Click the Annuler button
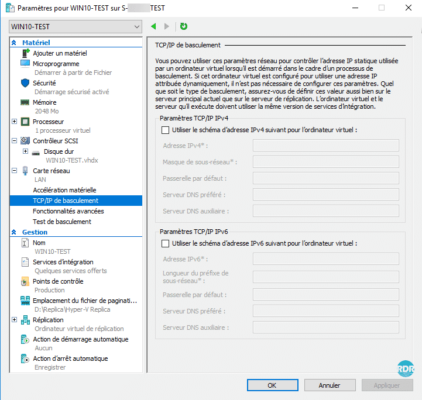 tap(330, 385)
